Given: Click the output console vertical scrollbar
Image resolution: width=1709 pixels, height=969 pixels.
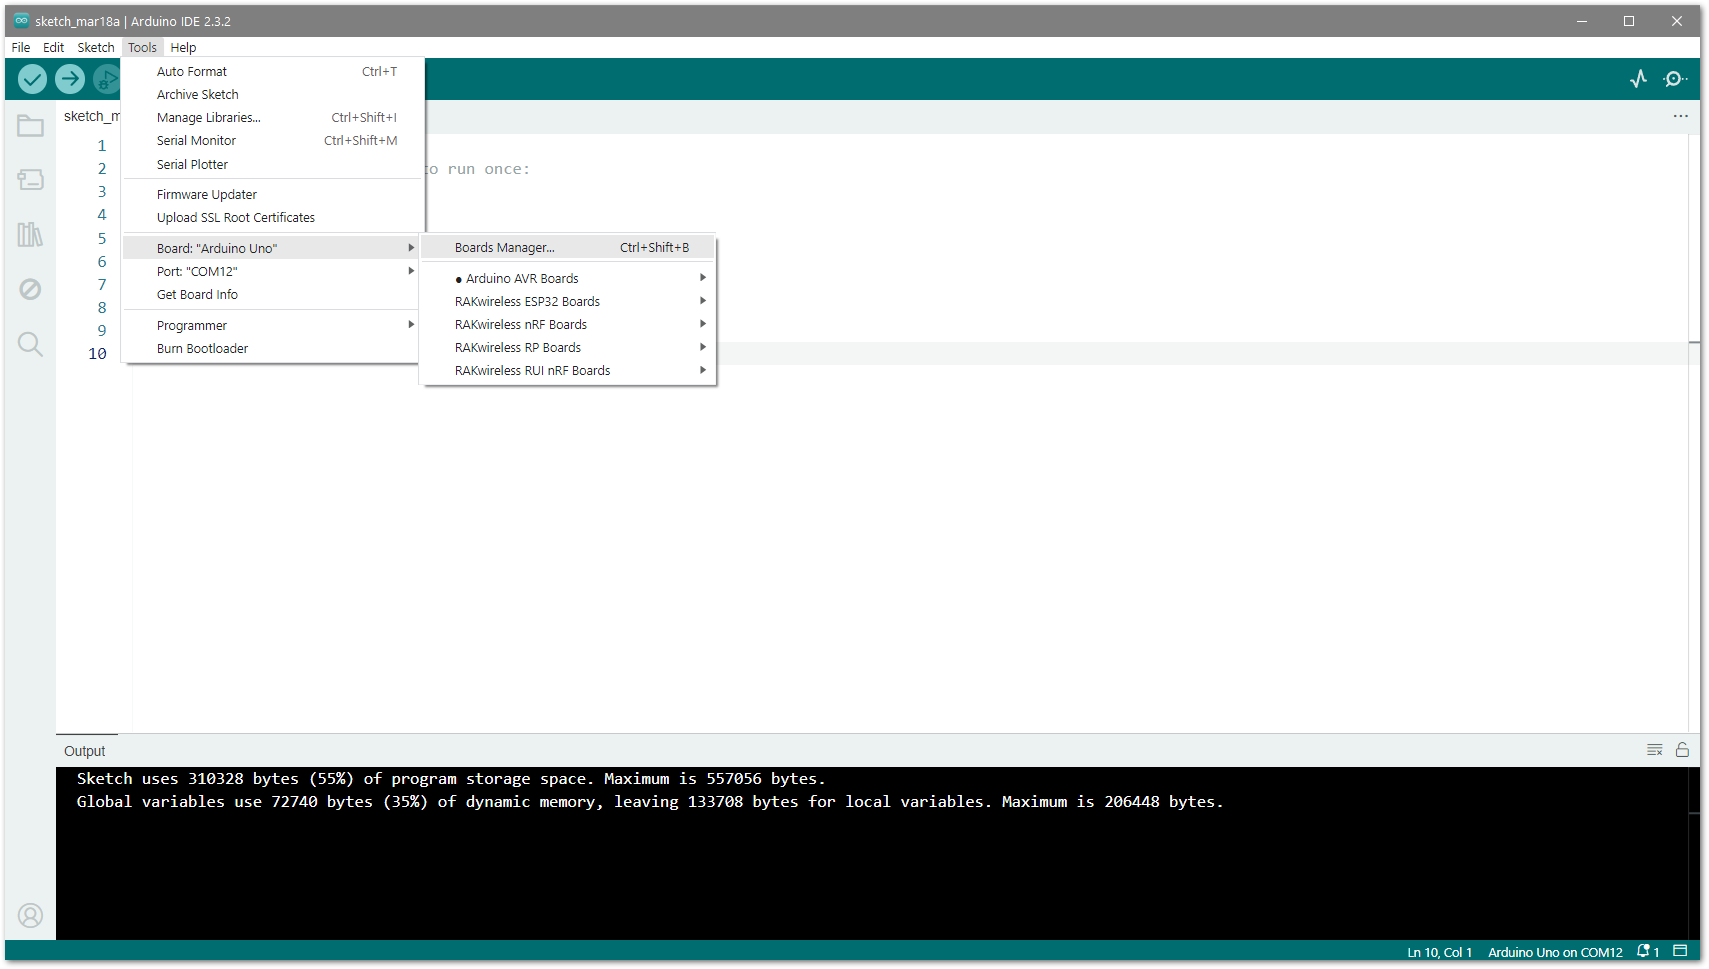Looking at the screenshot, I should click(x=1694, y=853).
